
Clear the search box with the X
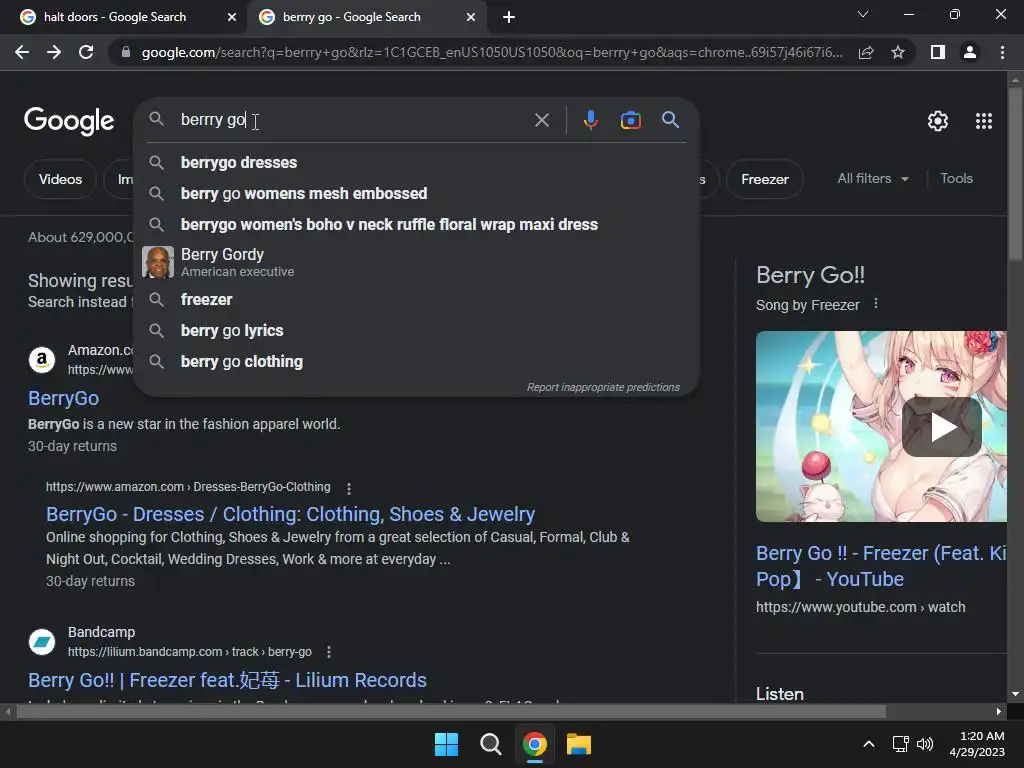(x=542, y=120)
